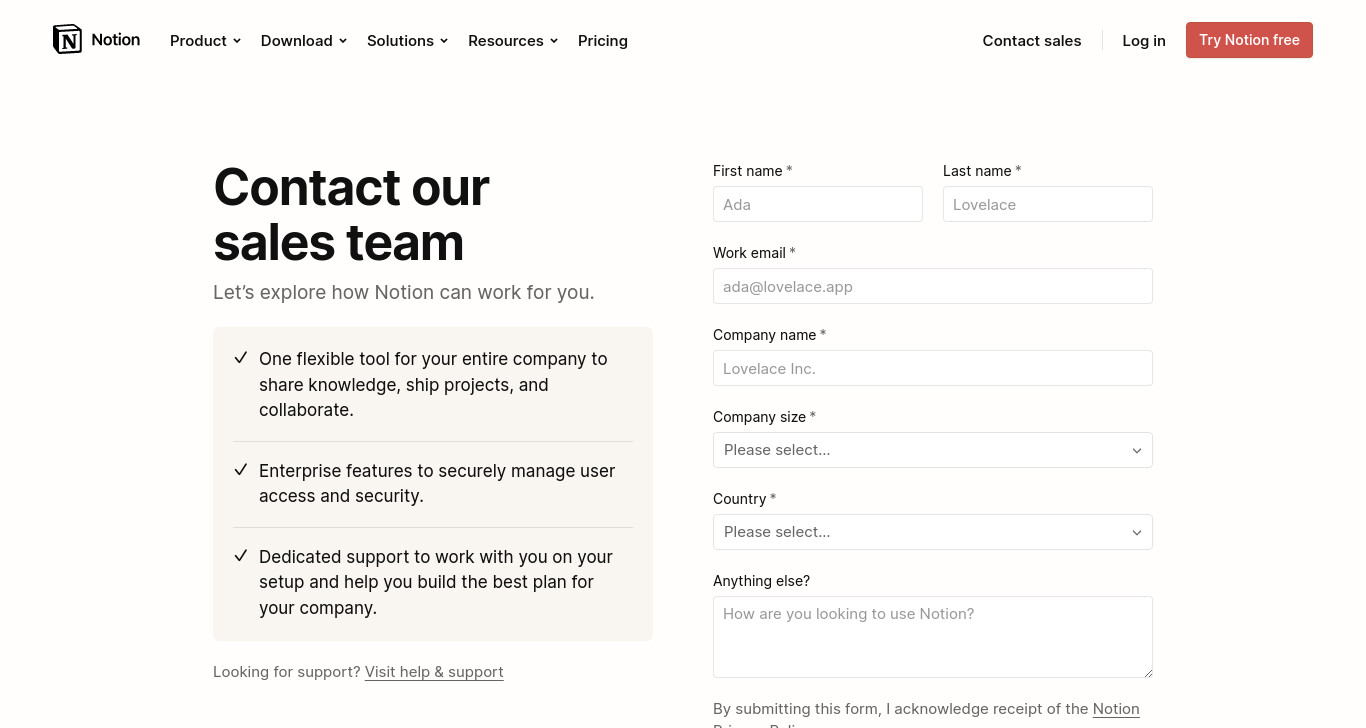The height and width of the screenshot is (728, 1366).
Task: Expand the Download menu
Action: [304, 41]
